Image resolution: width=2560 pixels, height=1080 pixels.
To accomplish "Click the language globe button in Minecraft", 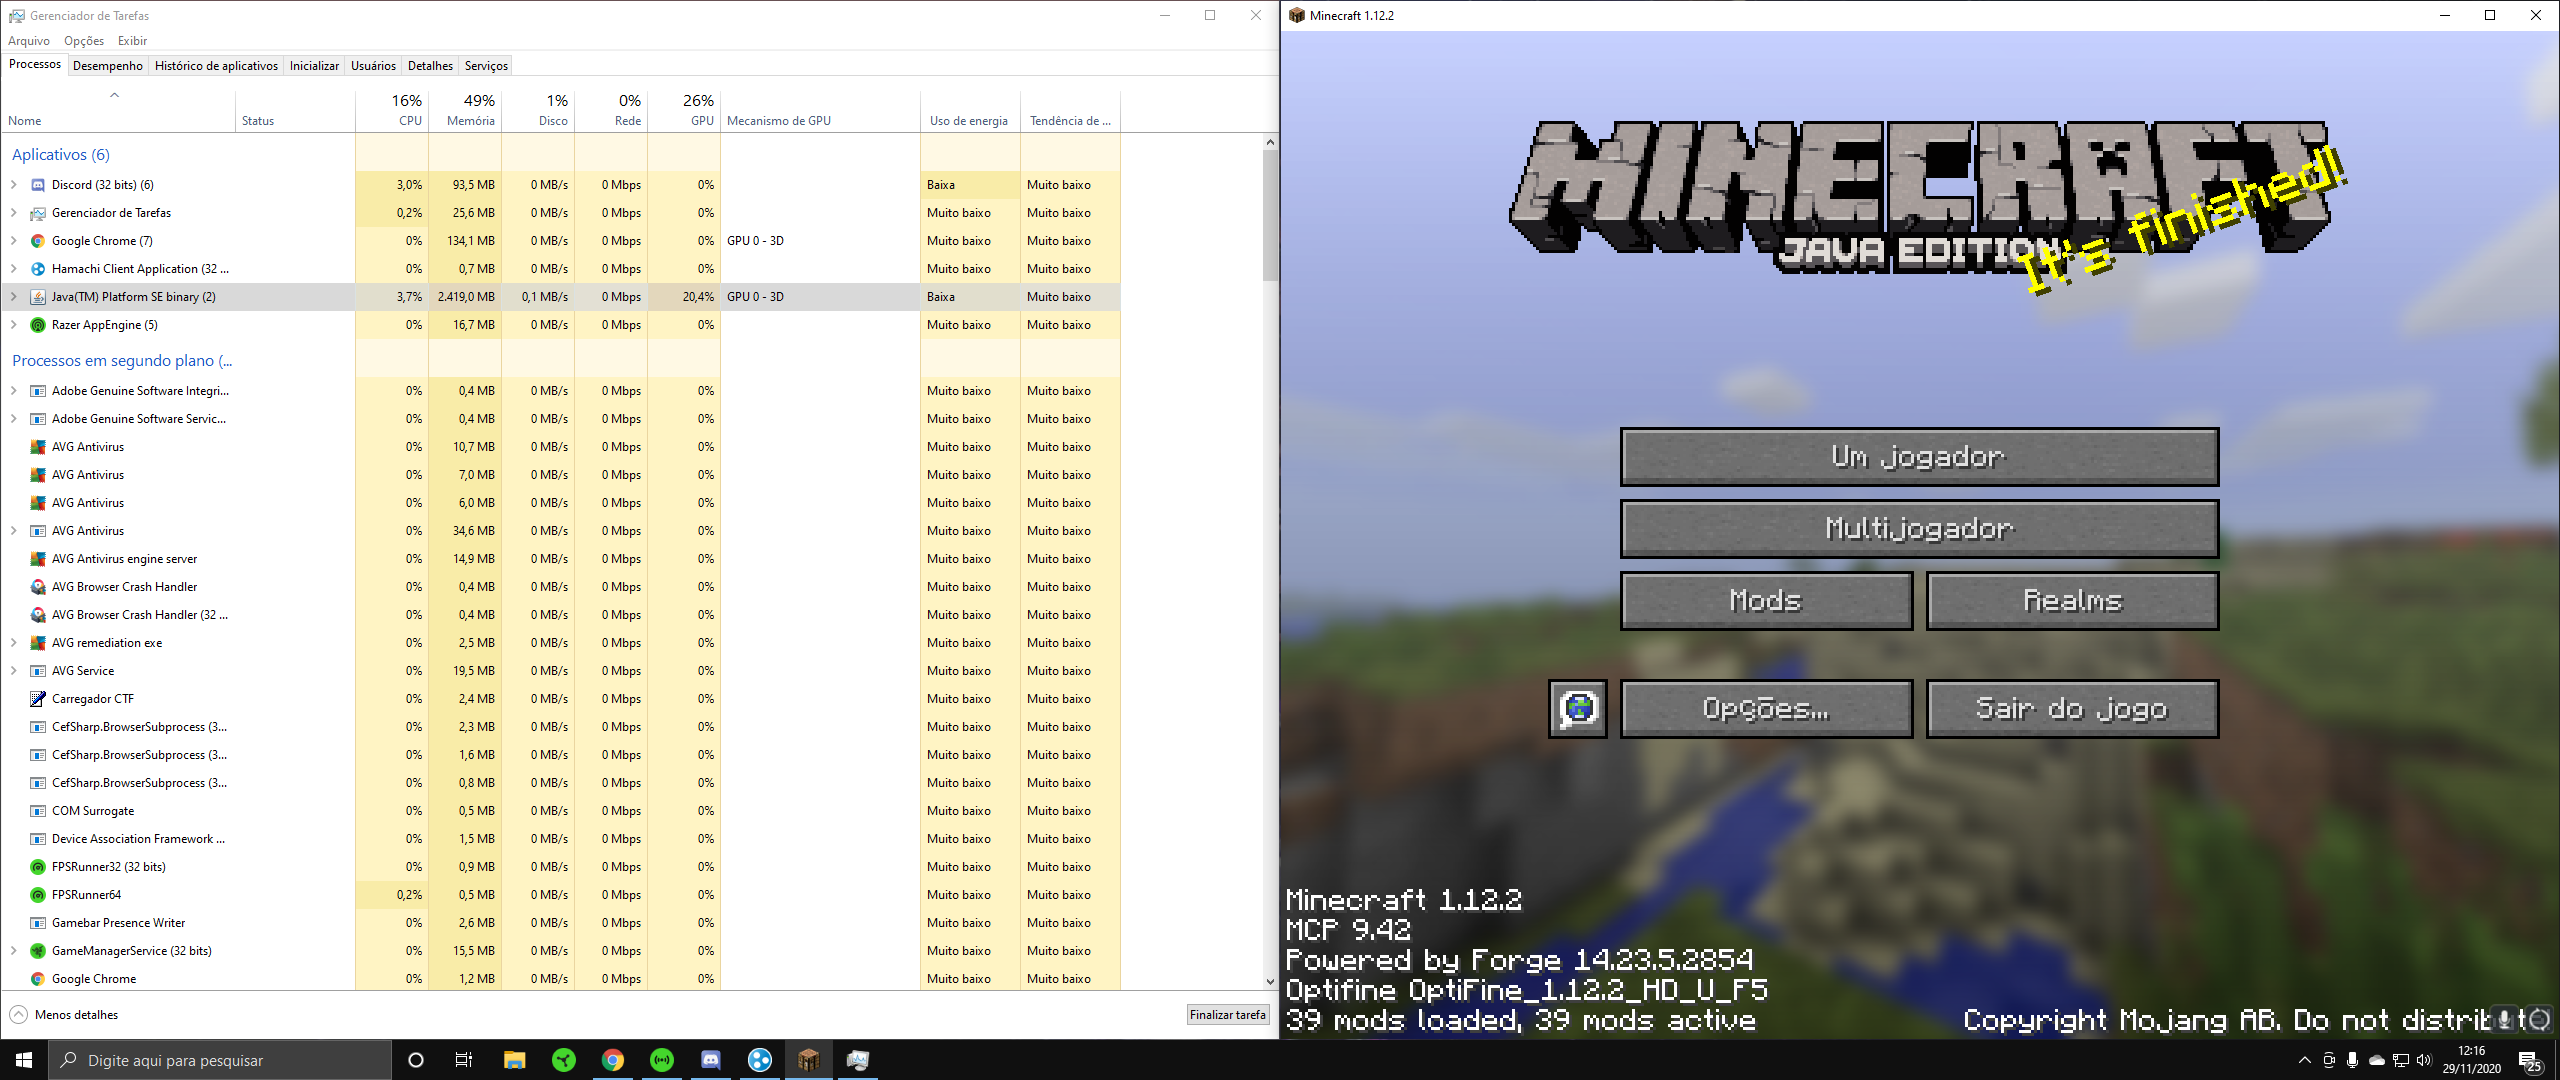I will pos(1578,709).
